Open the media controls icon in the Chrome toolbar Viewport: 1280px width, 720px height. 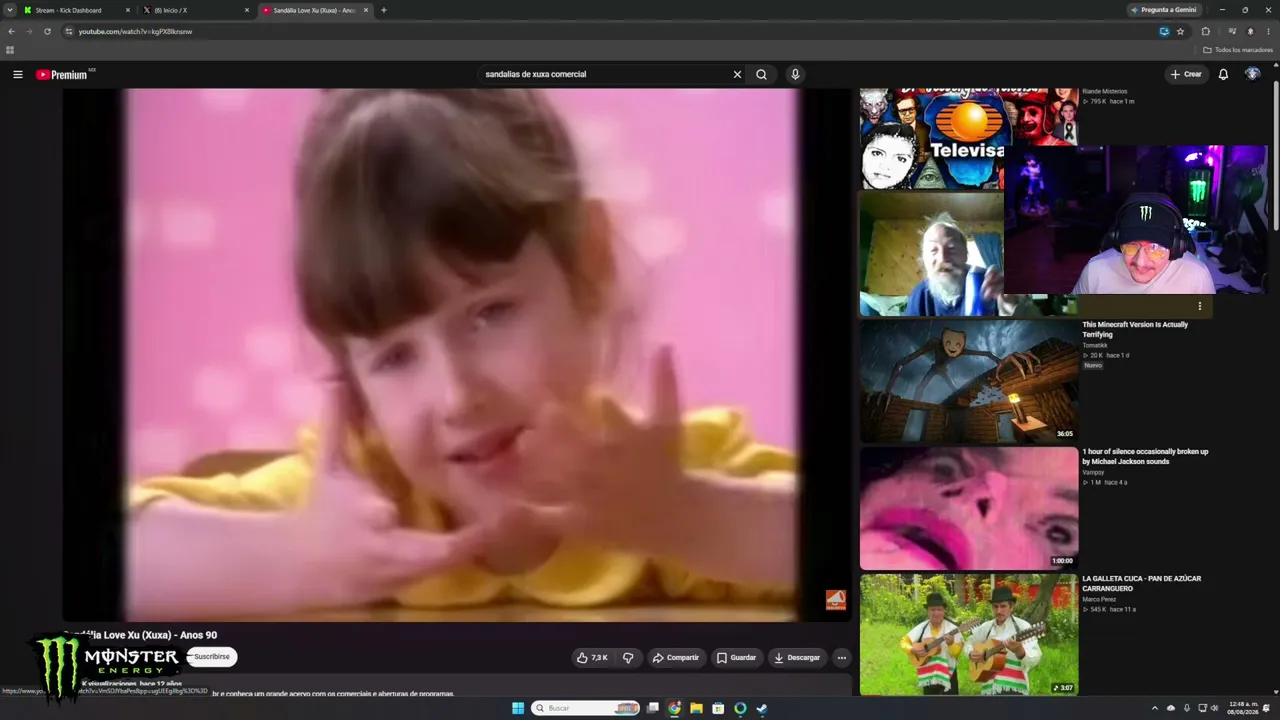(1232, 31)
